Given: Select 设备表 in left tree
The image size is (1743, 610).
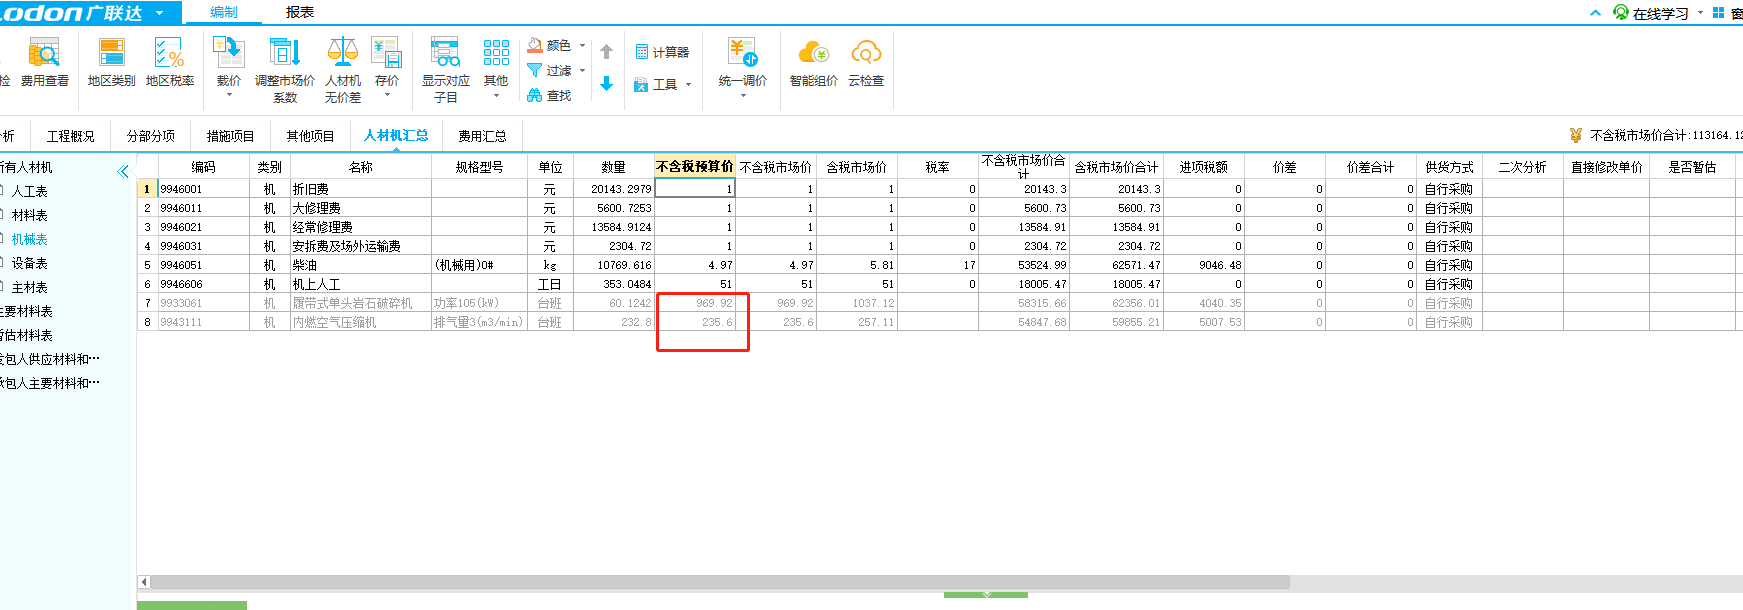Looking at the screenshot, I should pyautogui.click(x=30, y=263).
